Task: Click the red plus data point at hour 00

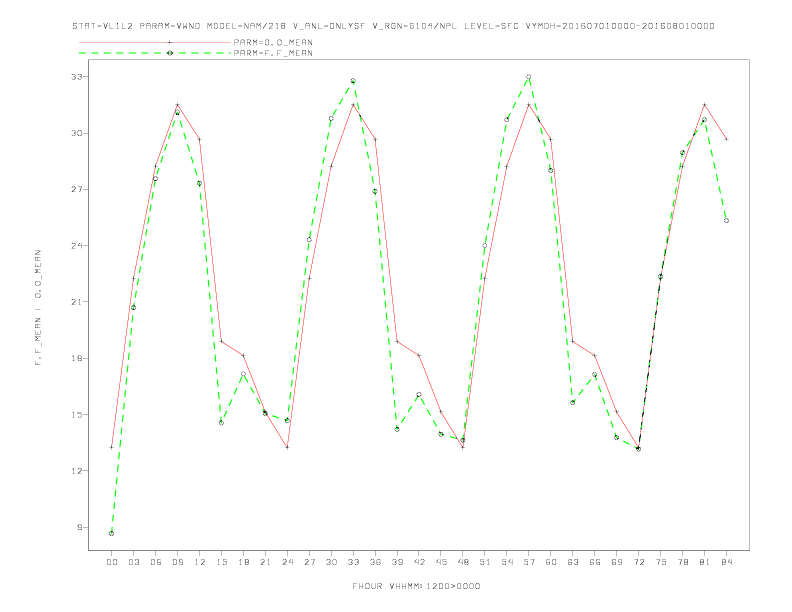Action: pyautogui.click(x=112, y=447)
